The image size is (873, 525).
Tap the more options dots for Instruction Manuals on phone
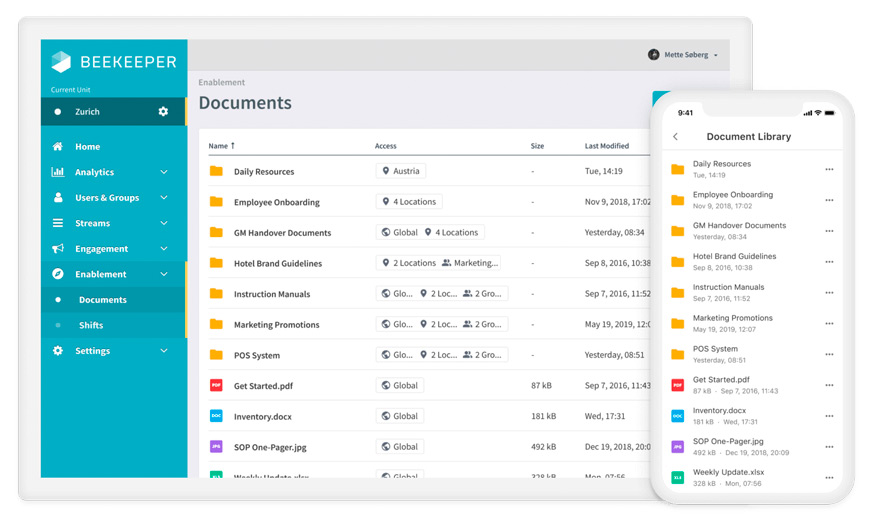(829, 292)
